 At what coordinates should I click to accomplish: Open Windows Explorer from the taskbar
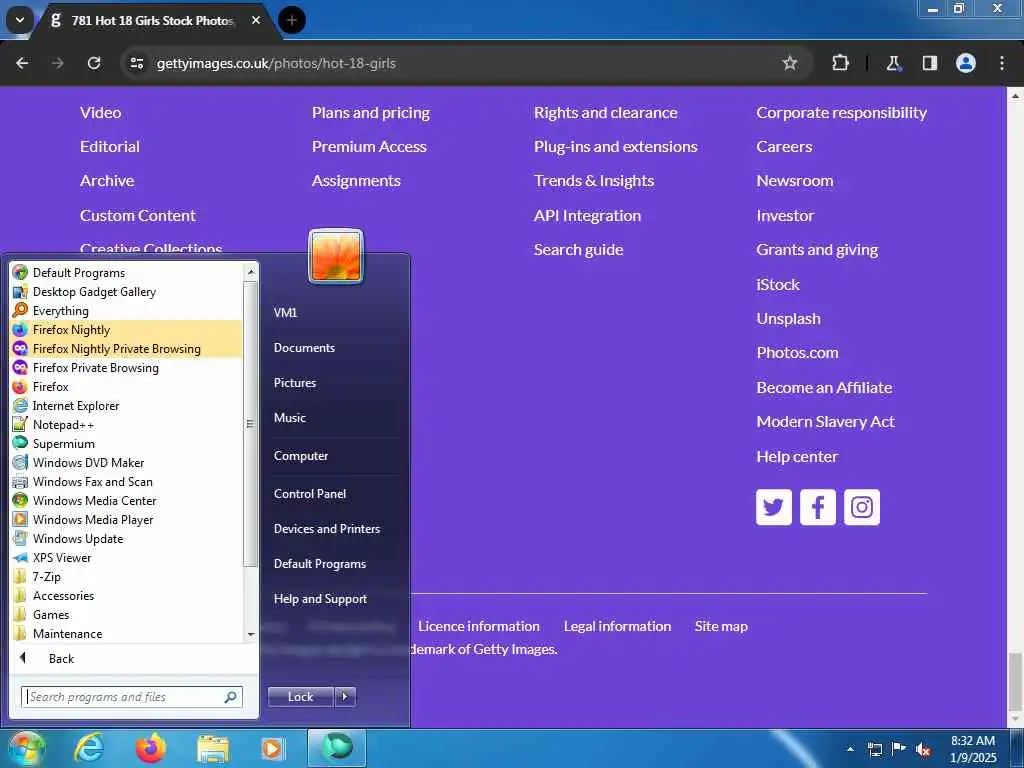212,749
